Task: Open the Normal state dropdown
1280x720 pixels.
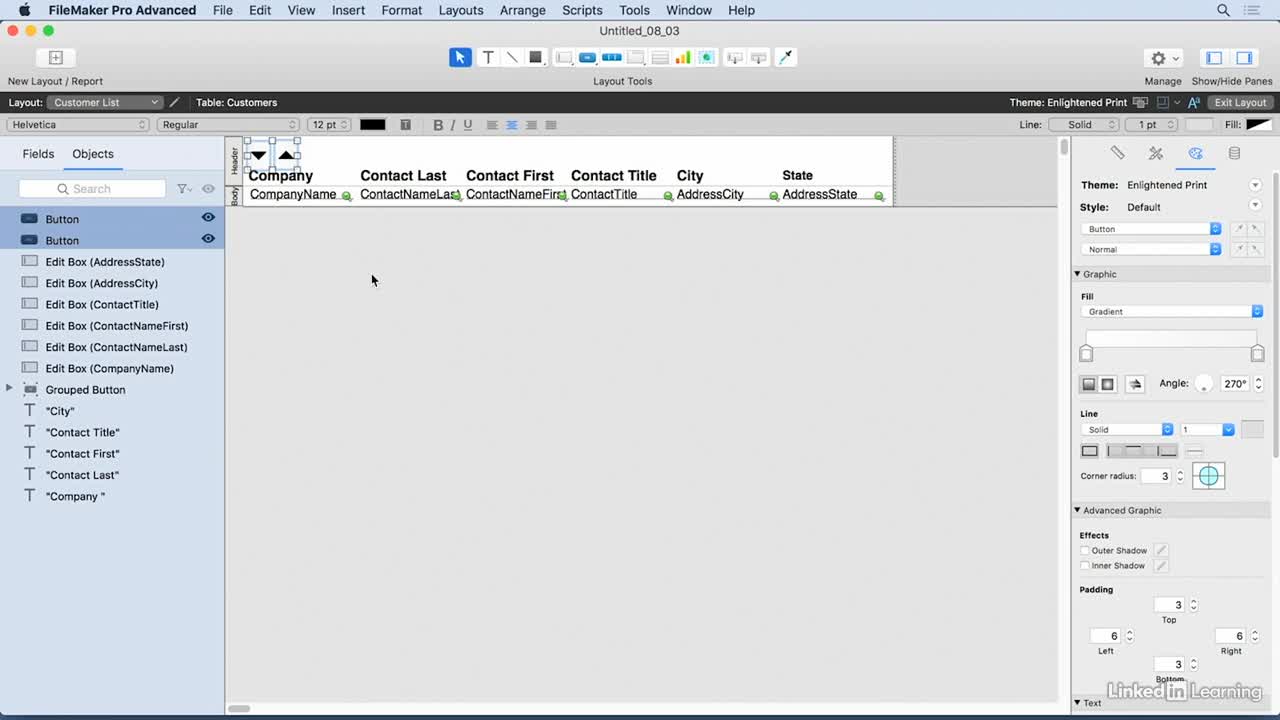Action: pyautogui.click(x=1151, y=250)
